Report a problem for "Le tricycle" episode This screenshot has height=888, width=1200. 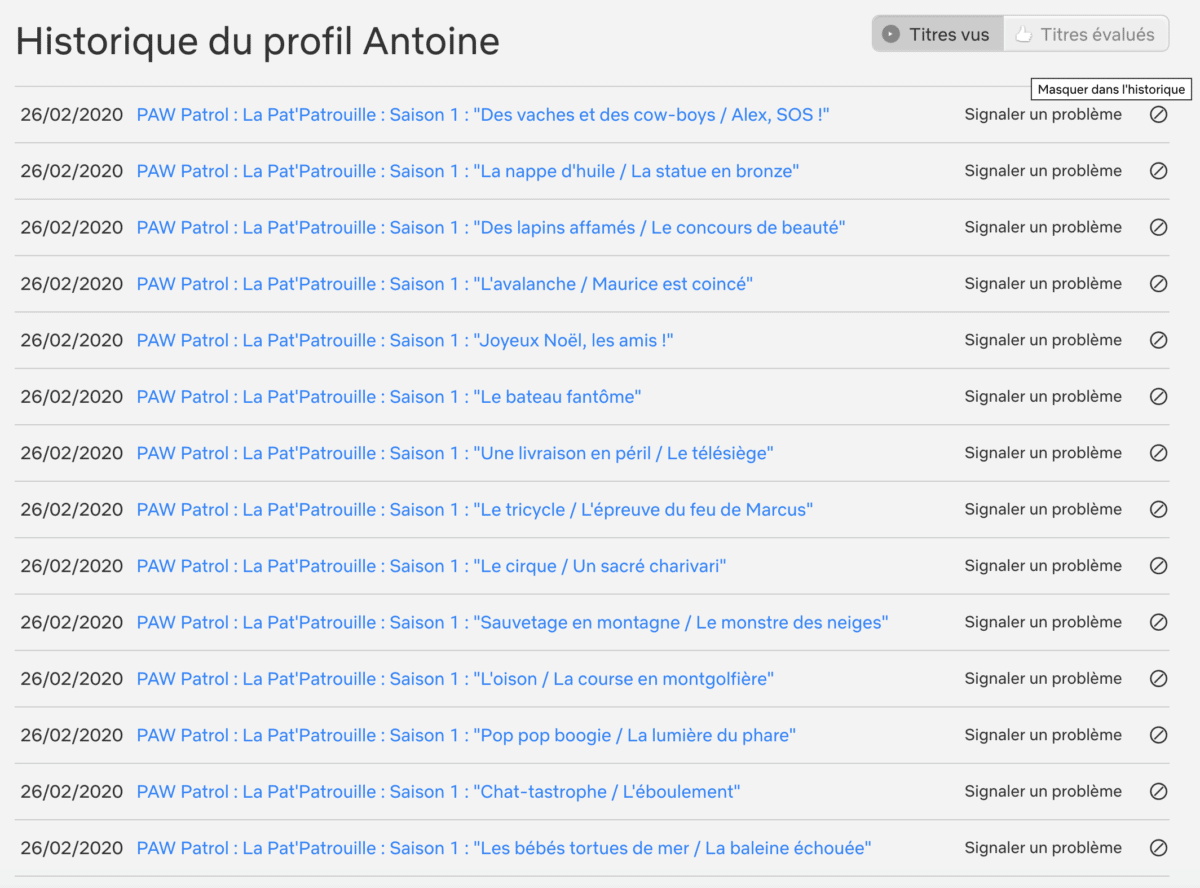pos(1043,509)
